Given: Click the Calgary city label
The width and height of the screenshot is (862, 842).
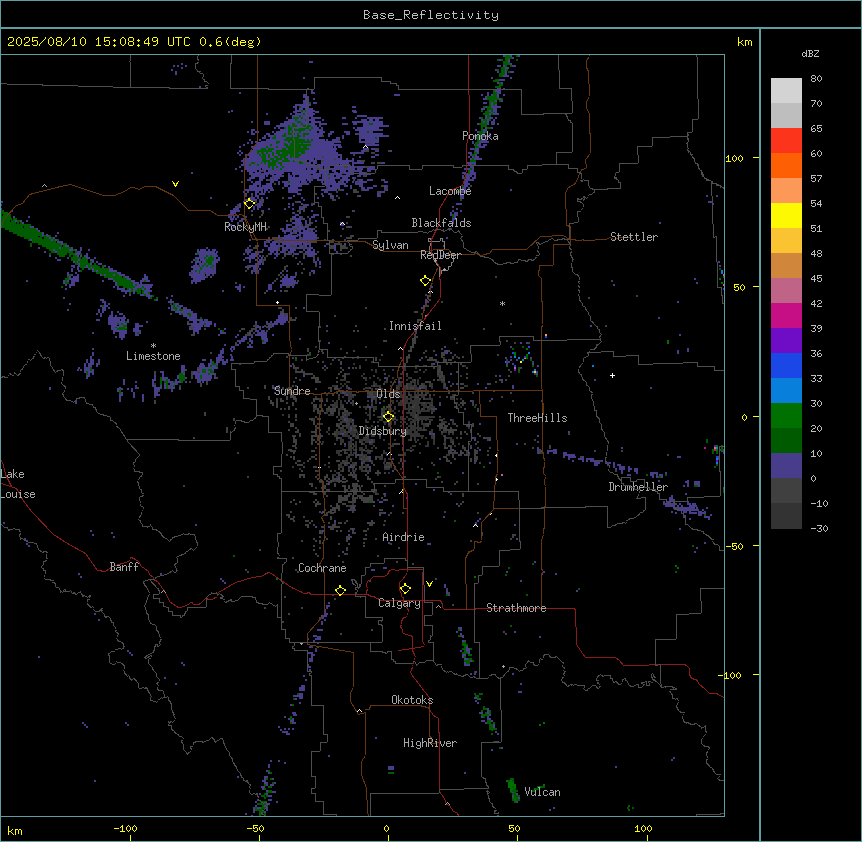Looking at the screenshot, I should tap(400, 603).
